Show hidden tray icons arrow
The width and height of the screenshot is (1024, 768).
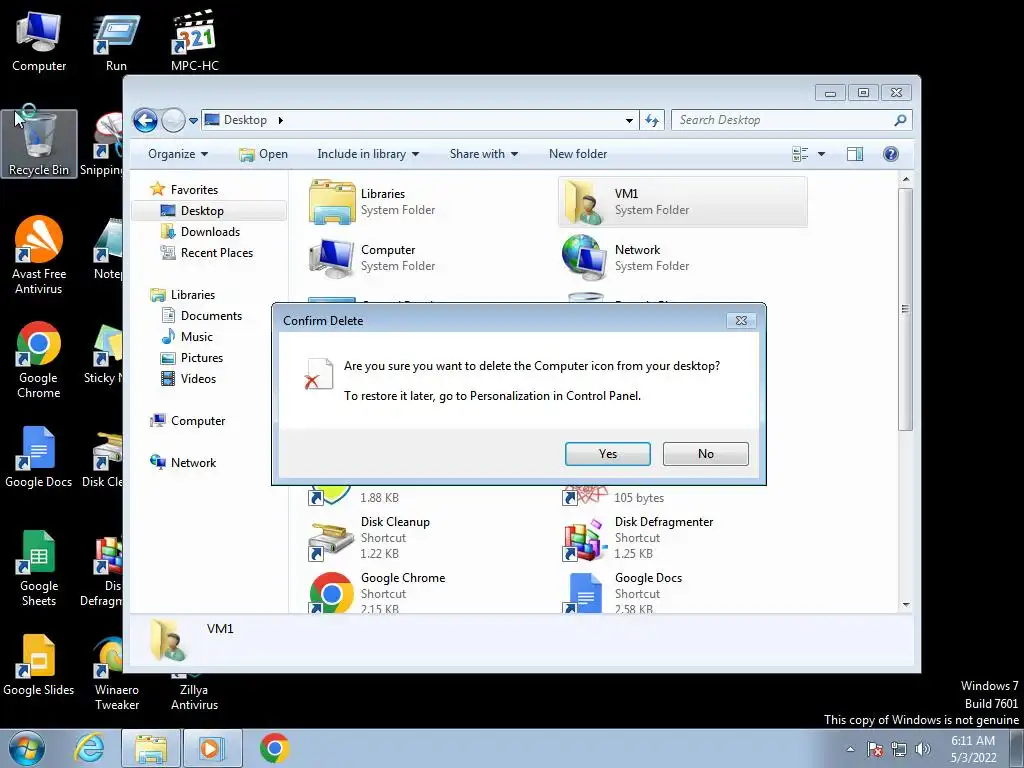(850, 749)
